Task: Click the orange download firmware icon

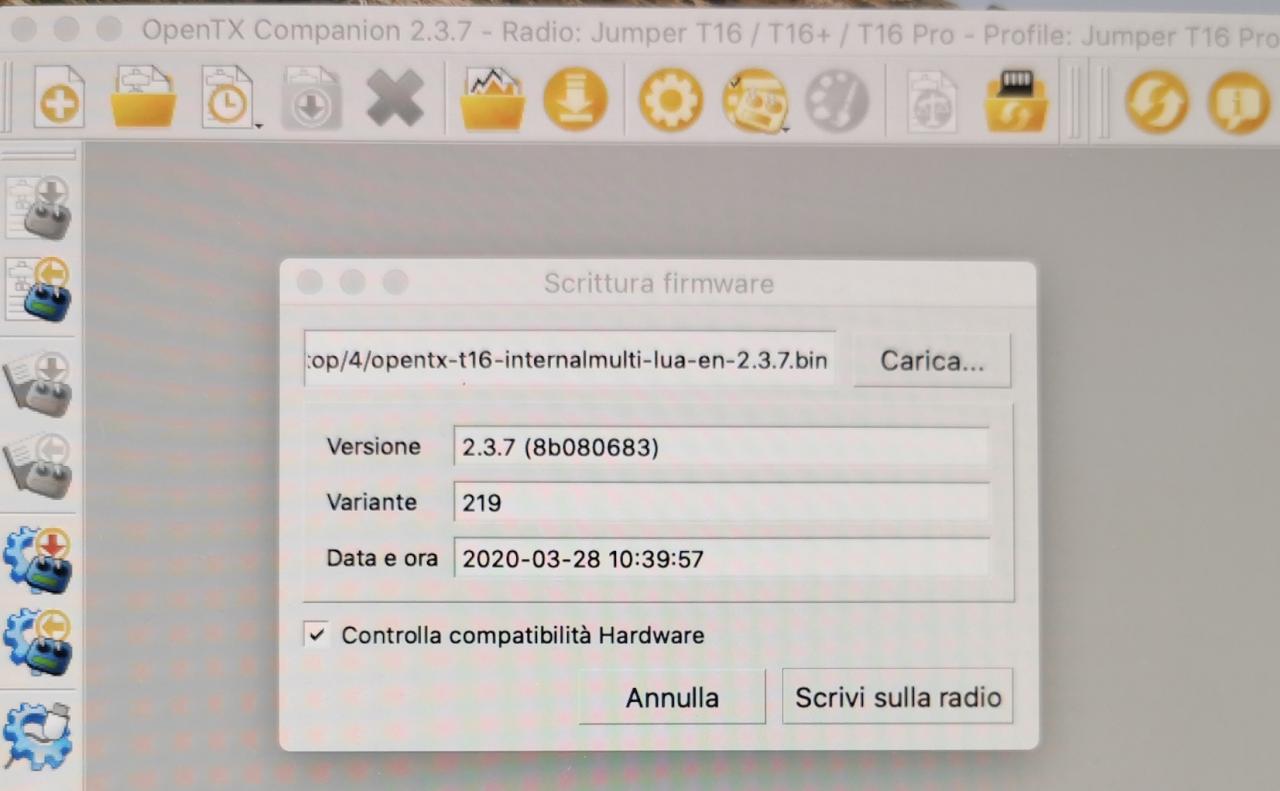Action: pyautogui.click(x=575, y=100)
